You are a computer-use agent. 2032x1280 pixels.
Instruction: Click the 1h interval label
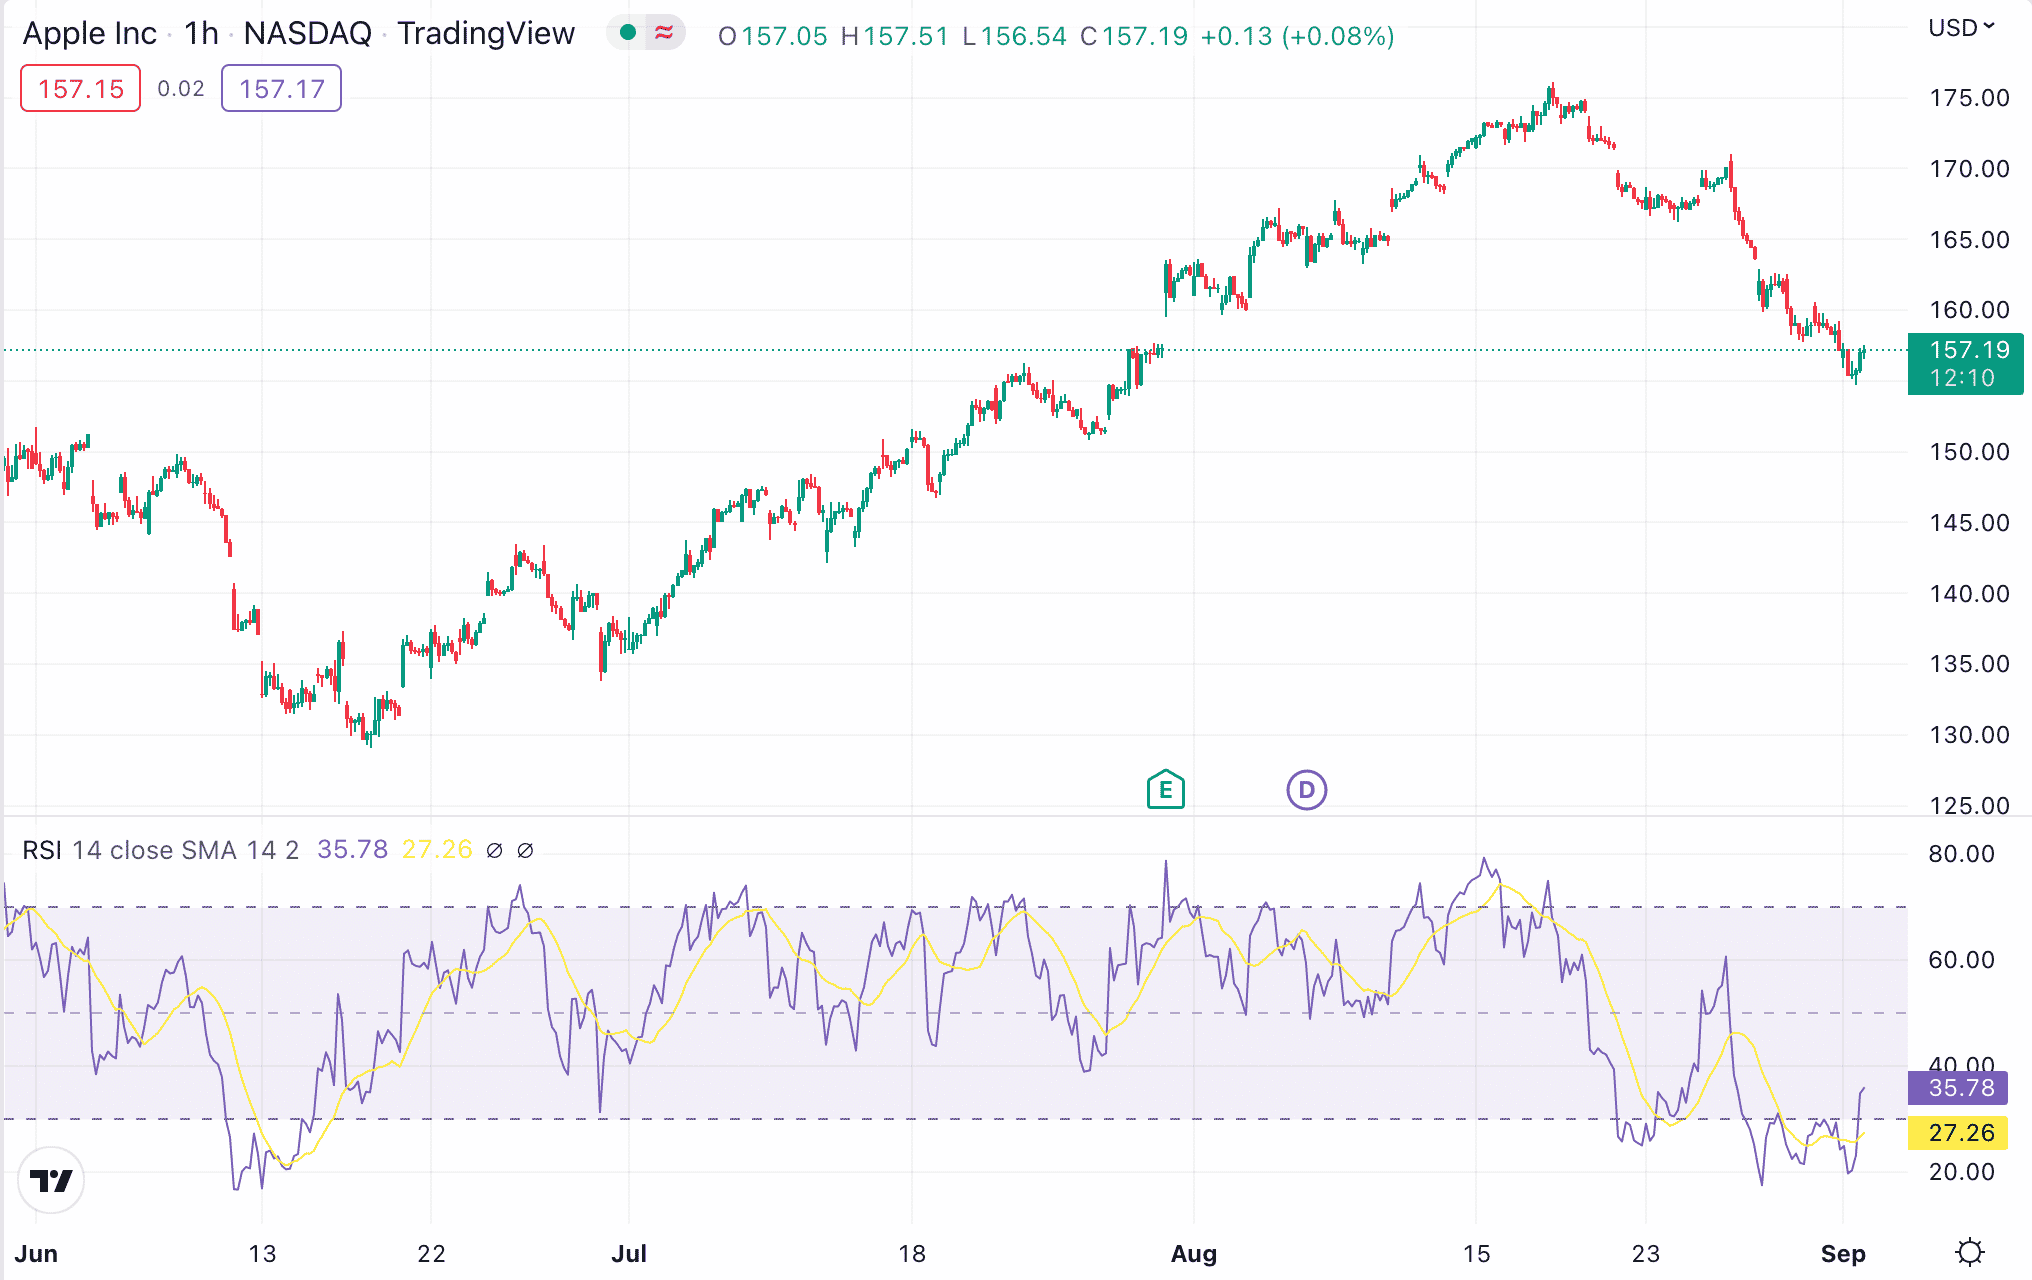point(201,34)
